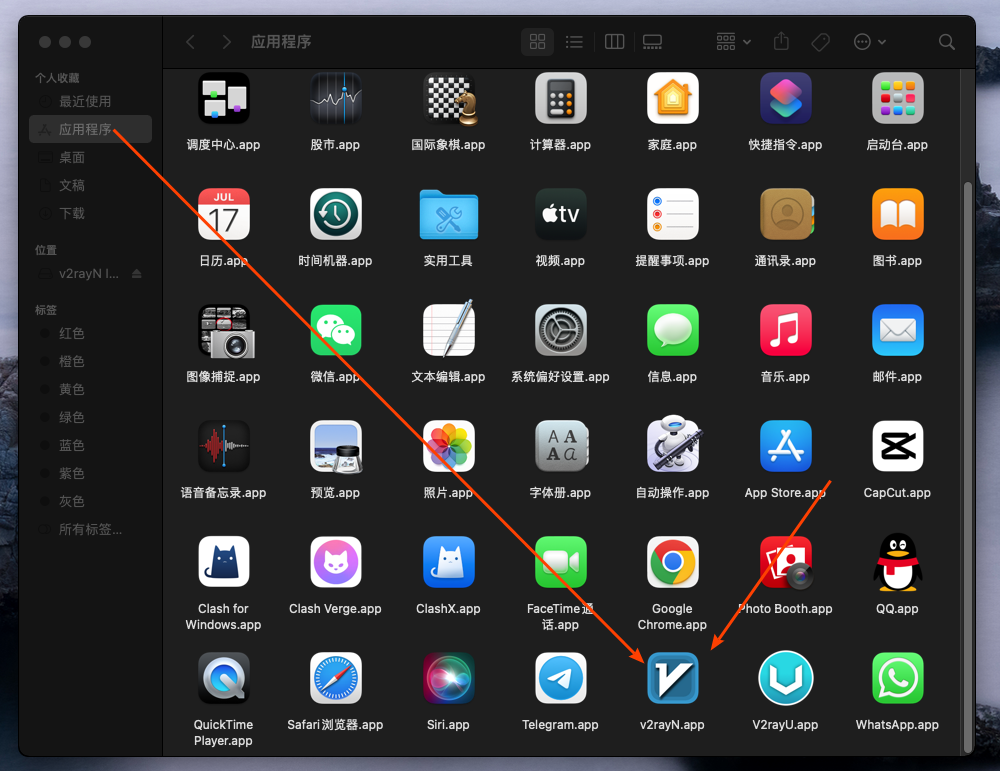Screen dimensions: 1000x771
Task: Open the 实用工具 folder
Action: point(448,215)
